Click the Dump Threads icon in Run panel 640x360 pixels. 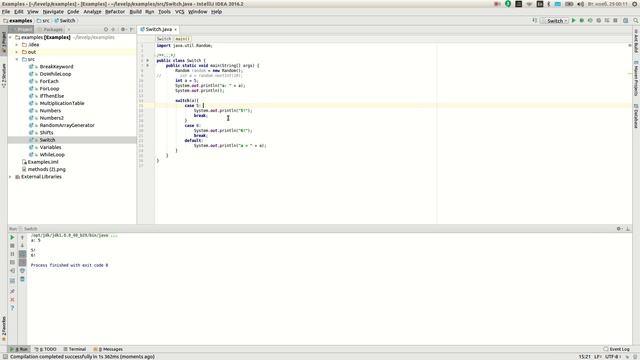point(12,262)
